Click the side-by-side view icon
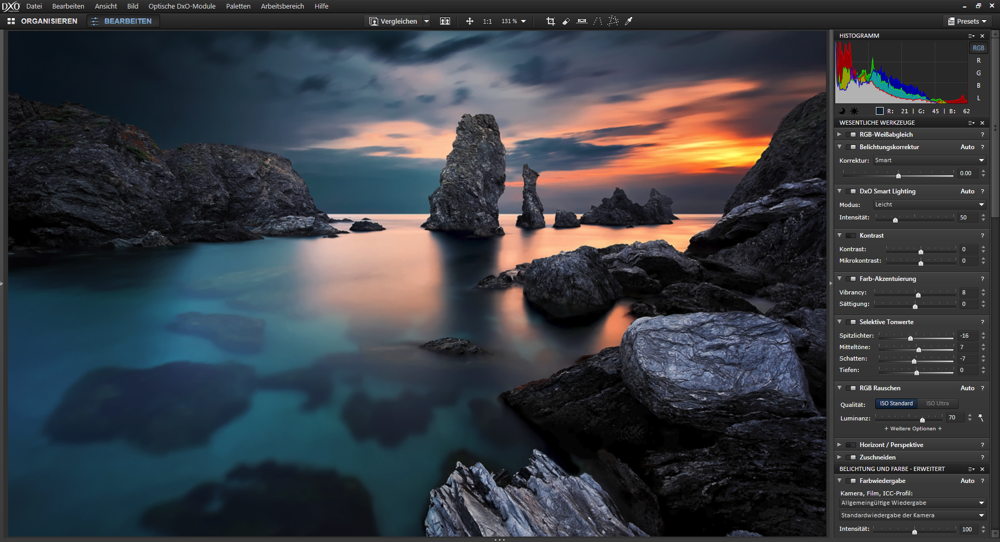The height and width of the screenshot is (542, 1000). click(x=445, y=21)
